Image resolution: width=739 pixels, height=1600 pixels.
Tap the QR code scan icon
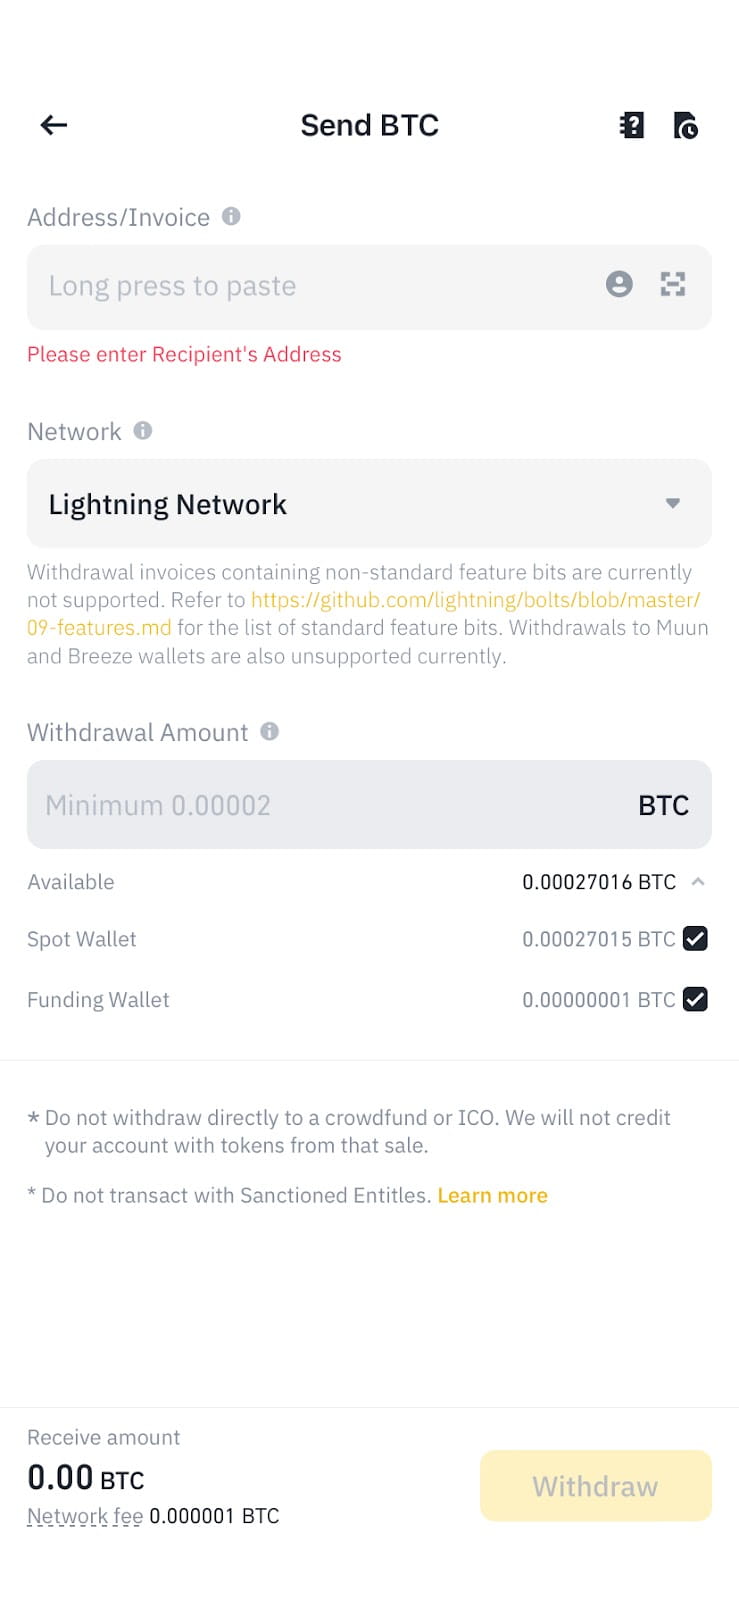pos(673,285)
